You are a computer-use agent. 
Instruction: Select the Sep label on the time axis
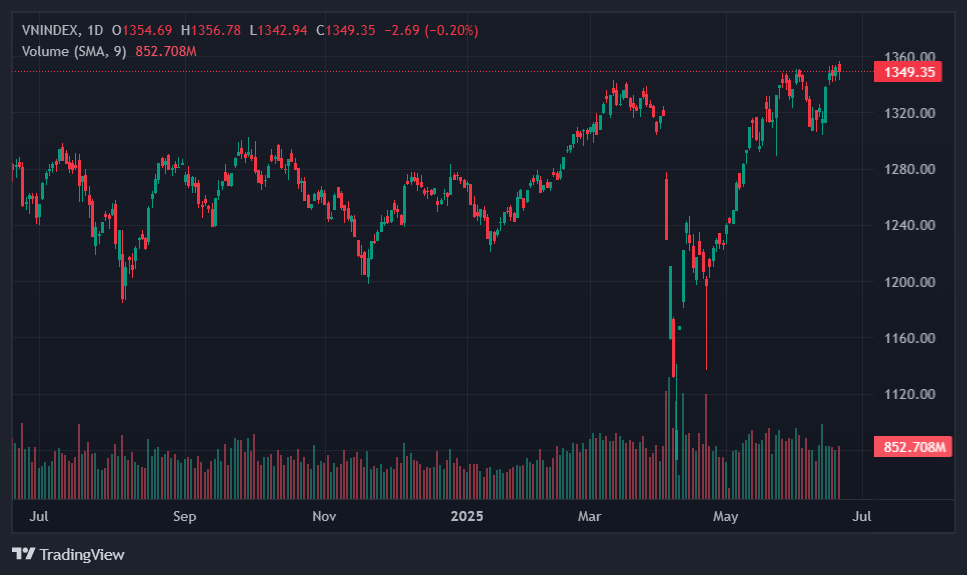click(184, 516)
